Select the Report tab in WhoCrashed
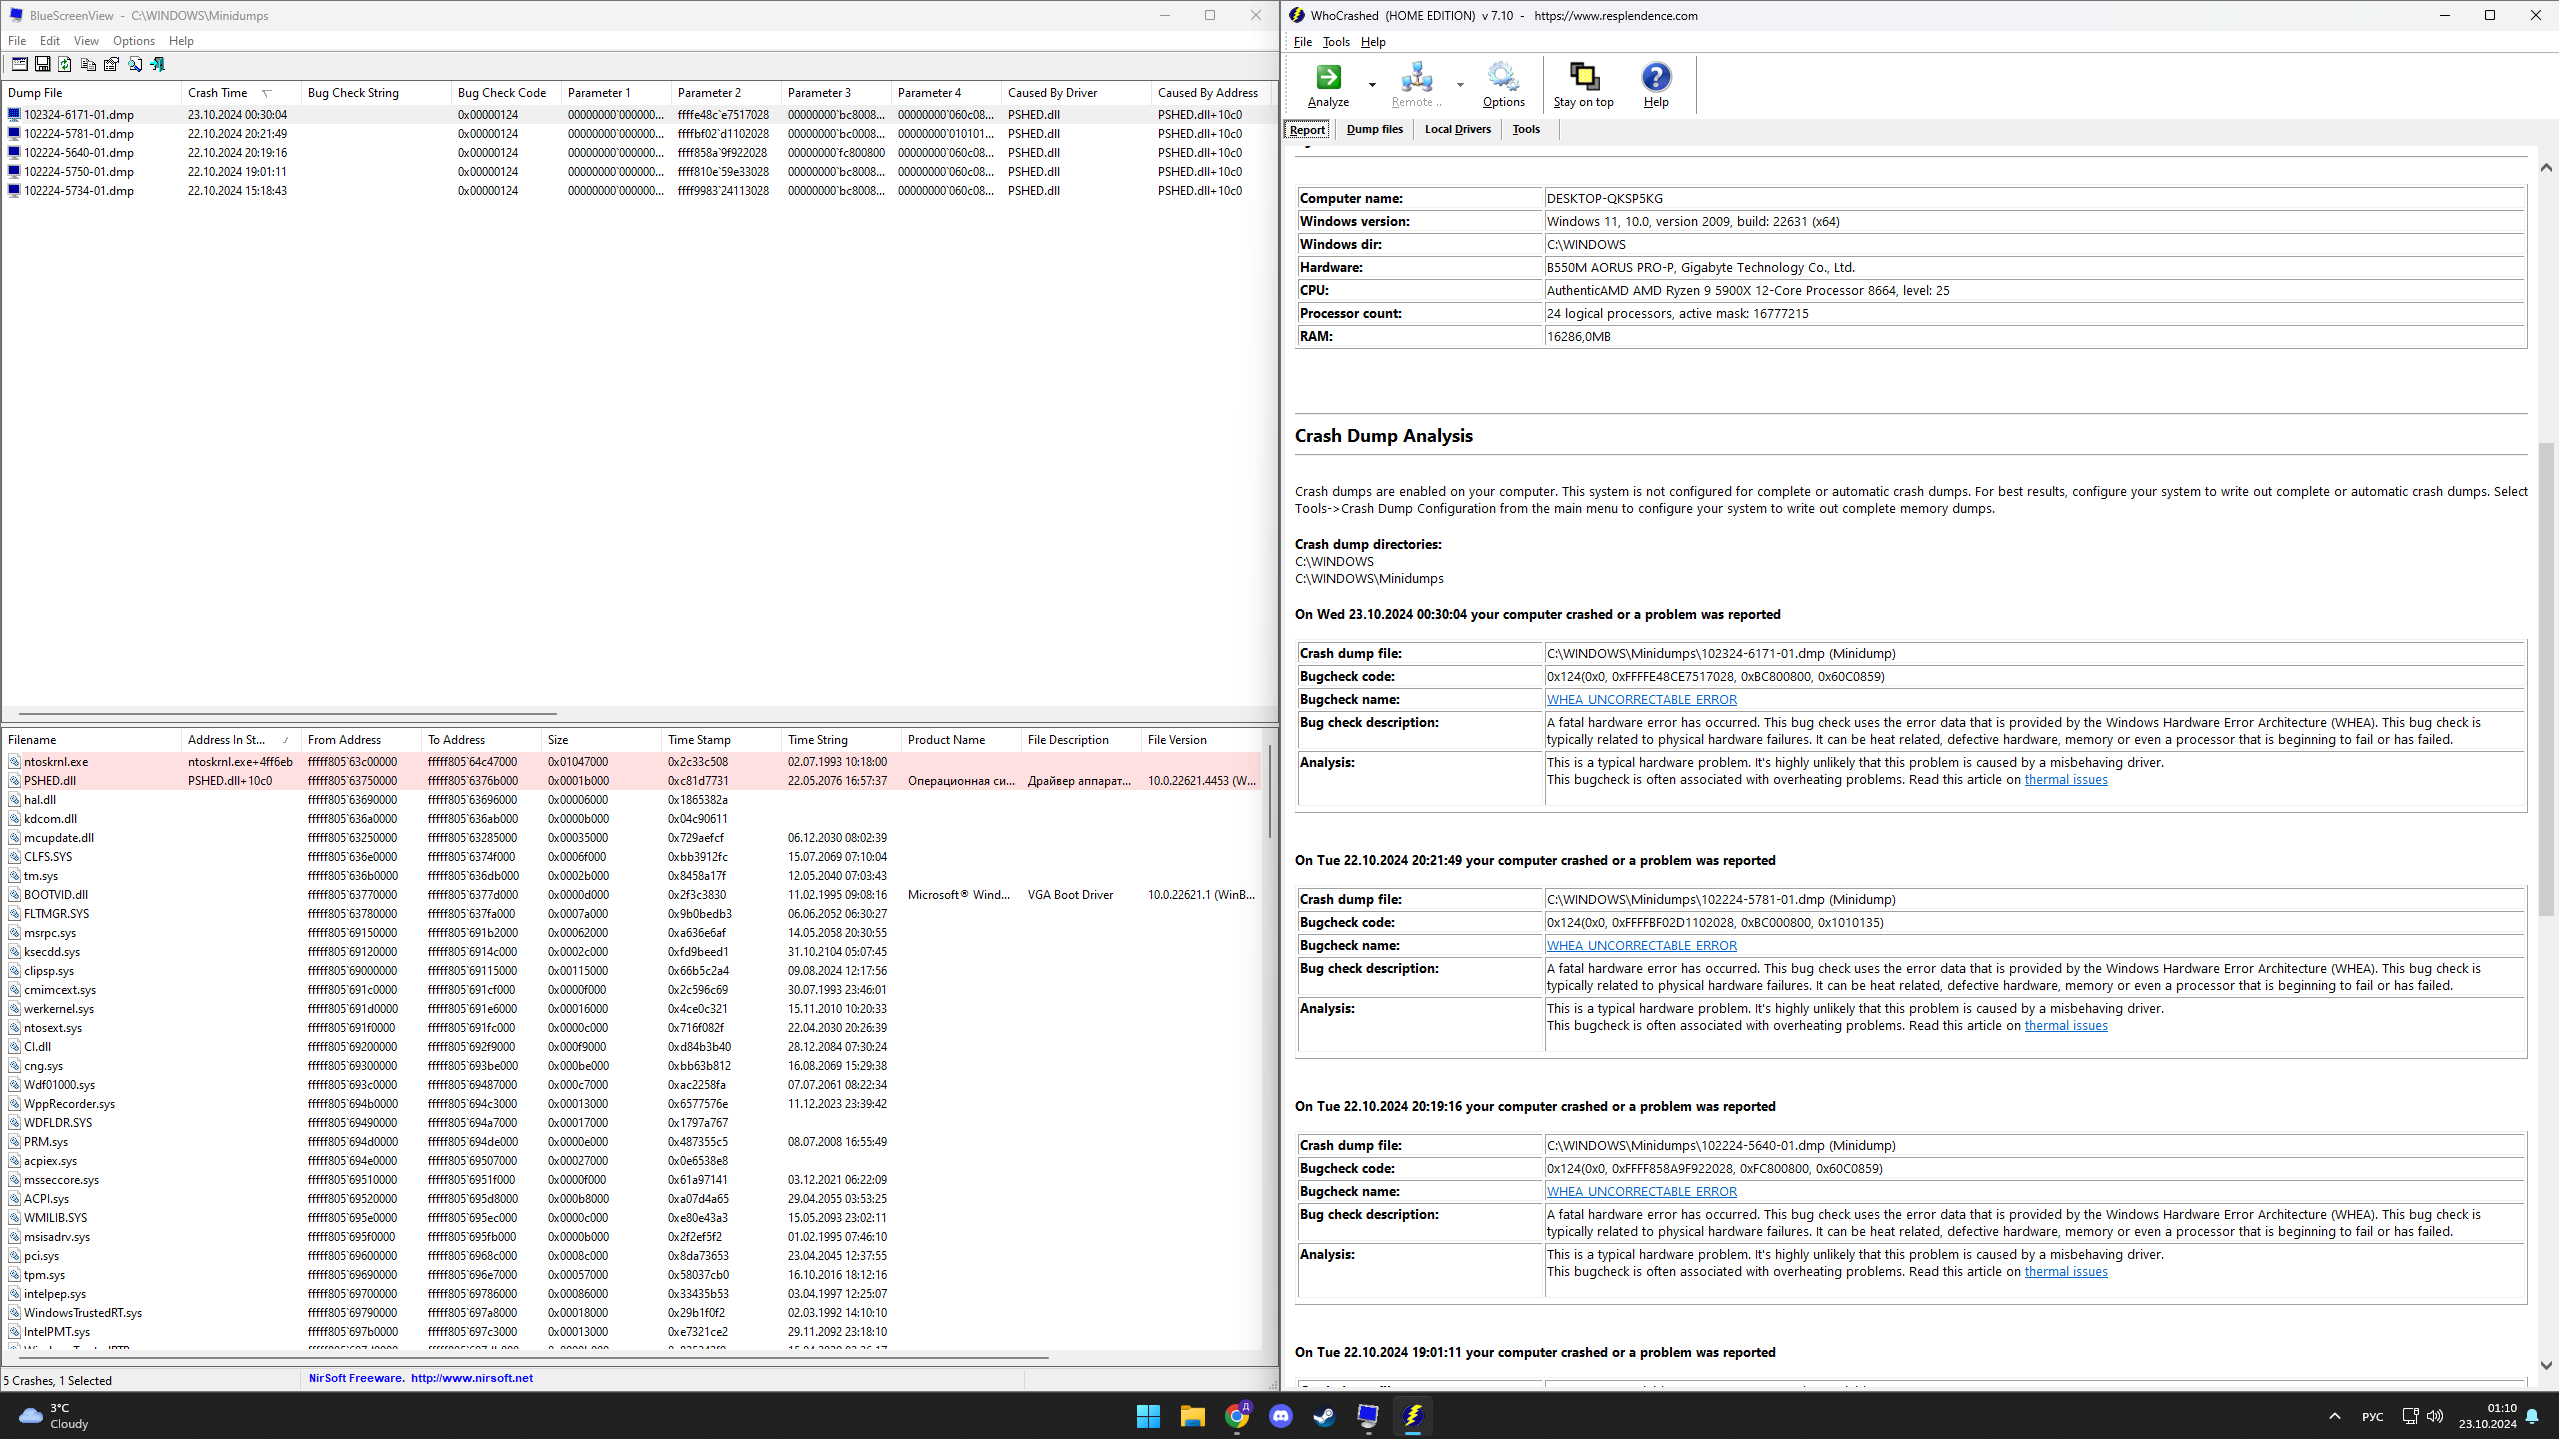2559x1439 pixels. (1307, 130)
